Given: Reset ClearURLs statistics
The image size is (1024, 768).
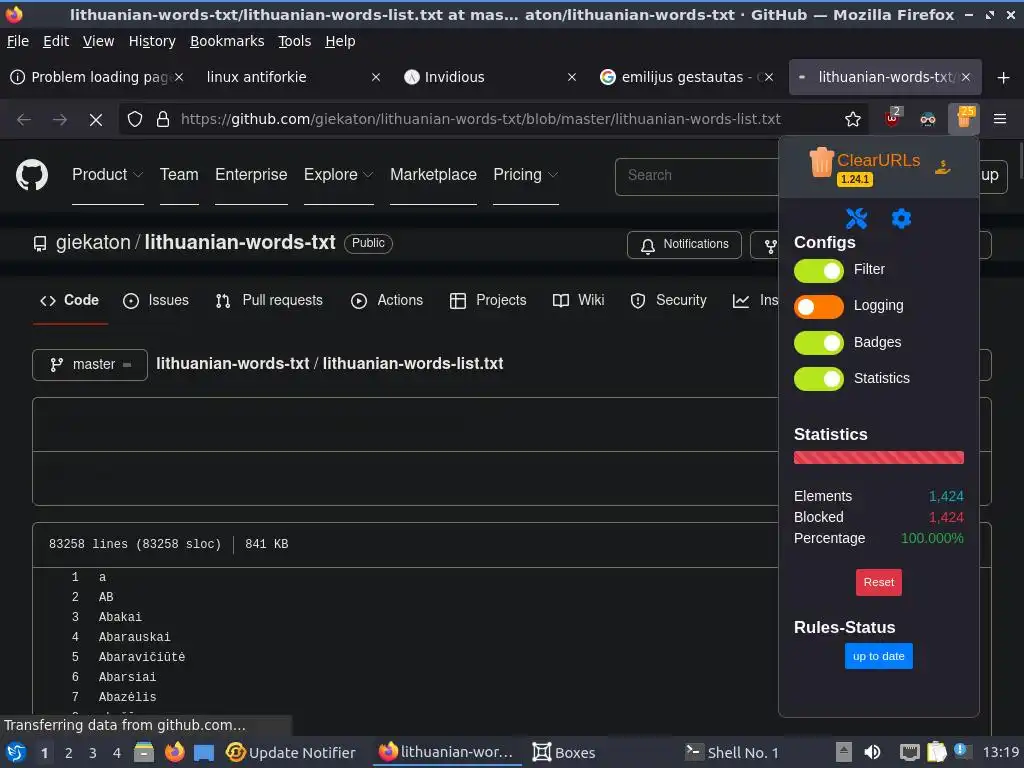Looking at the screenshot, I should 878,582.
